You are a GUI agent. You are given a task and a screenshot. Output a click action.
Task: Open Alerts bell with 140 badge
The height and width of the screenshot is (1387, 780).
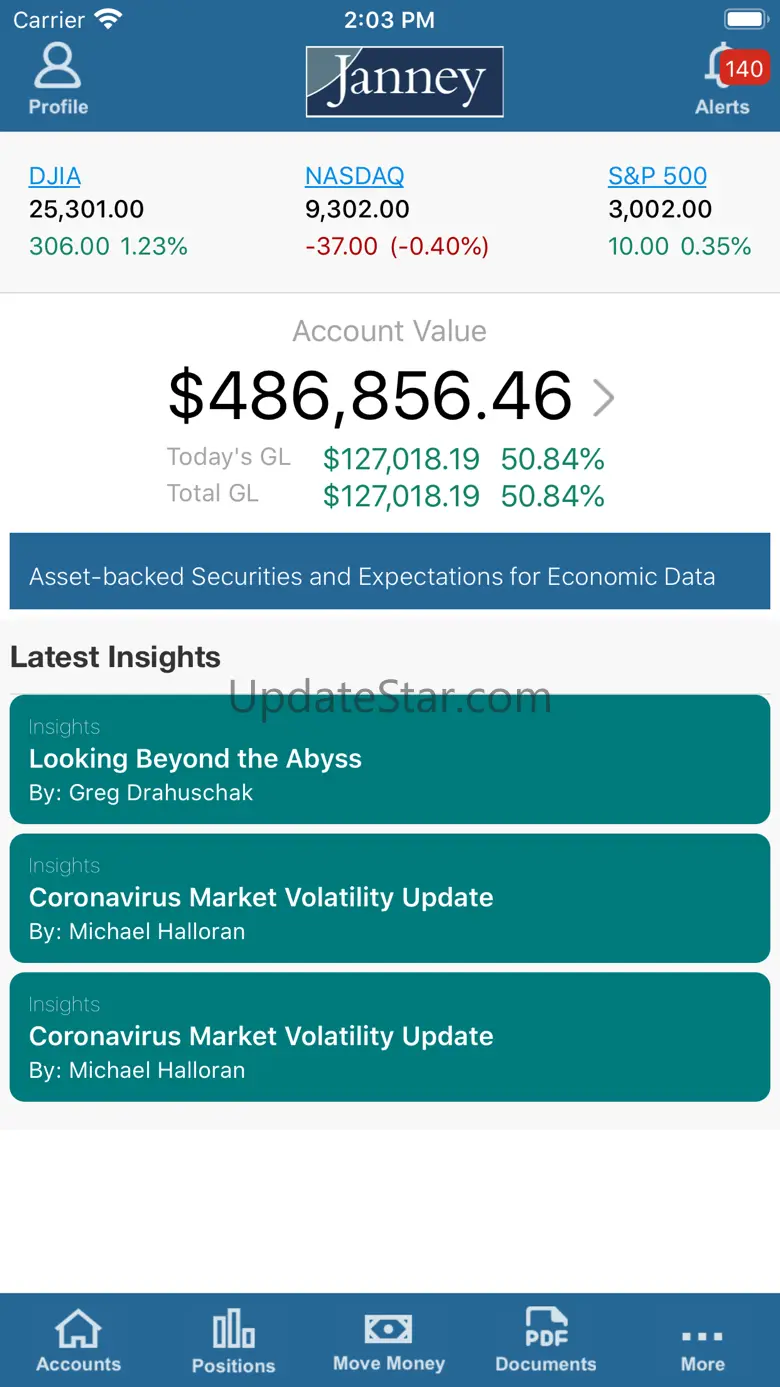[722, 68]
